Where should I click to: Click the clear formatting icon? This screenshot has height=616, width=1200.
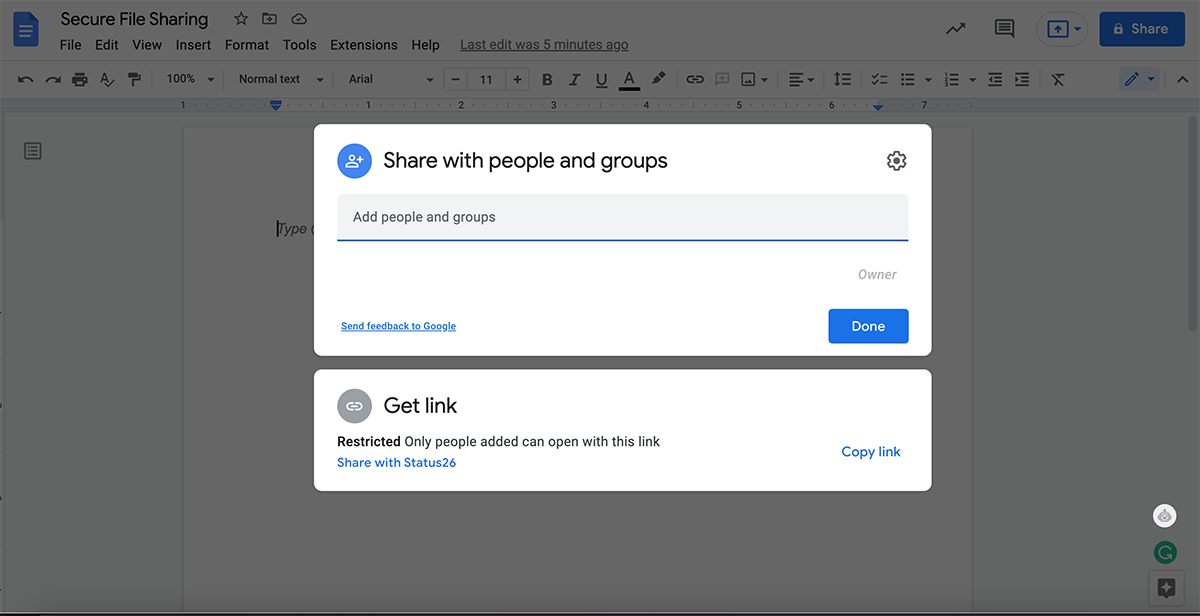(1057, 79)
